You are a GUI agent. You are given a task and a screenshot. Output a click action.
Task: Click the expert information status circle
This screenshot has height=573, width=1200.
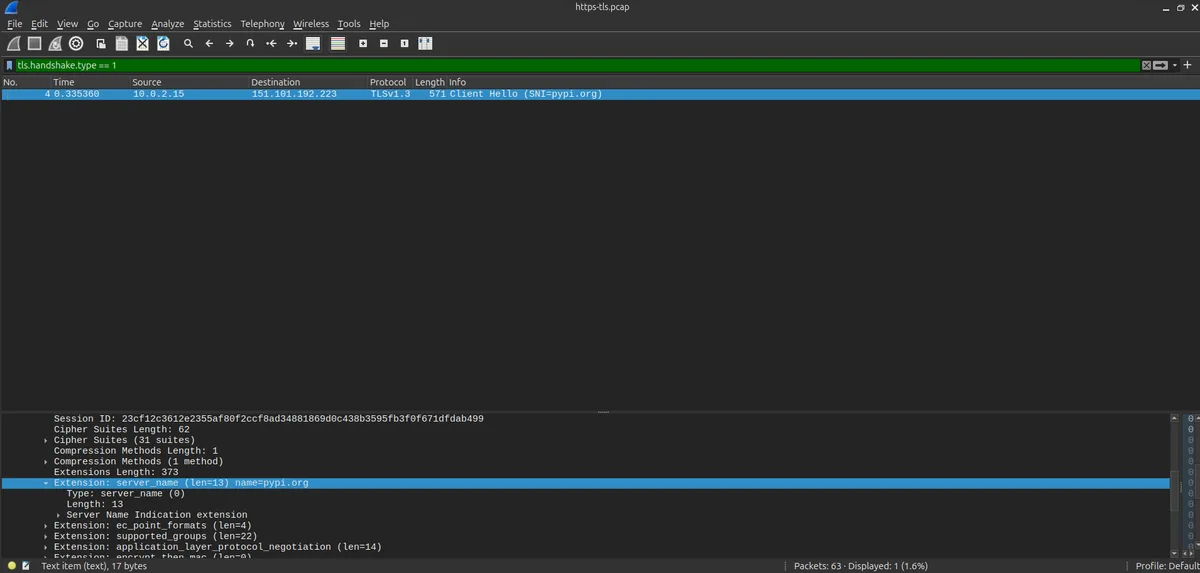(12, 566)
